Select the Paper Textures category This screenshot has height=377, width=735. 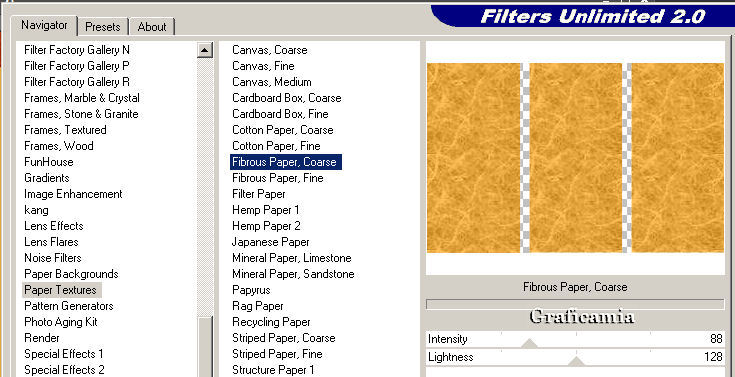(61, 290)
